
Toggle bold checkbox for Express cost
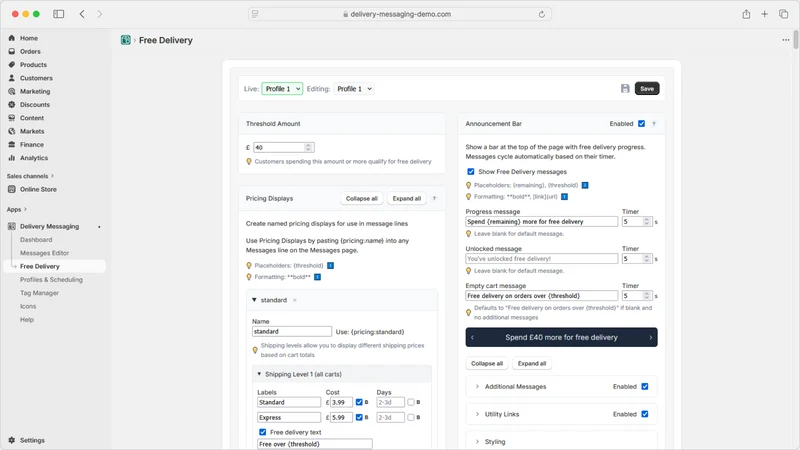(359, 417)
